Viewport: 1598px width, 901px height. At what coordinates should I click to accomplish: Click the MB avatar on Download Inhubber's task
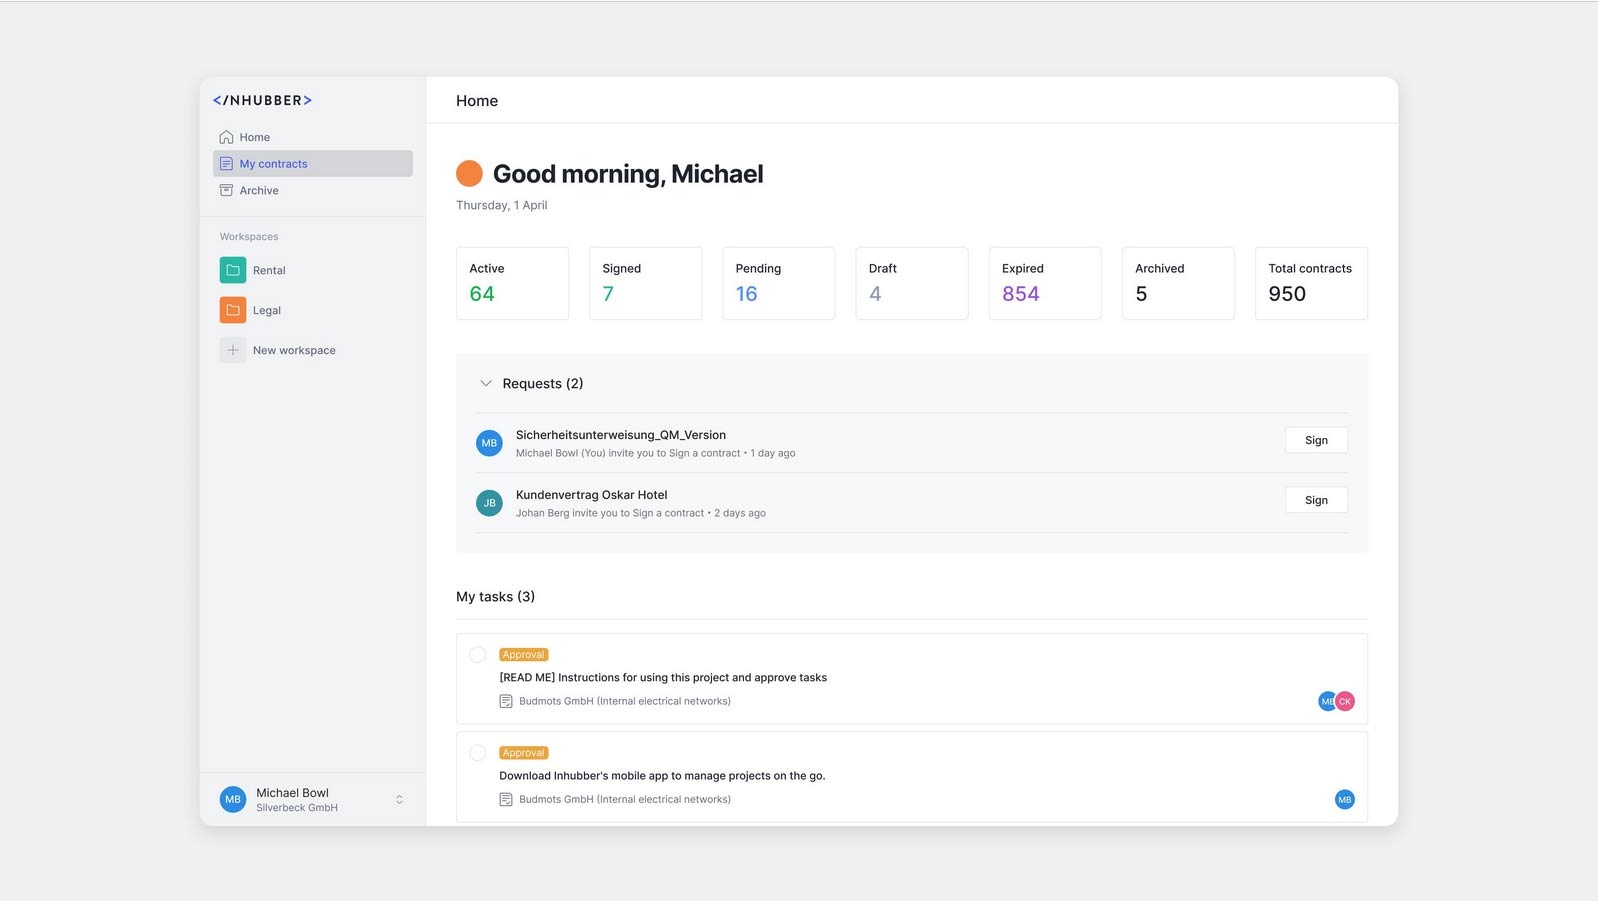pos(1345,799)
